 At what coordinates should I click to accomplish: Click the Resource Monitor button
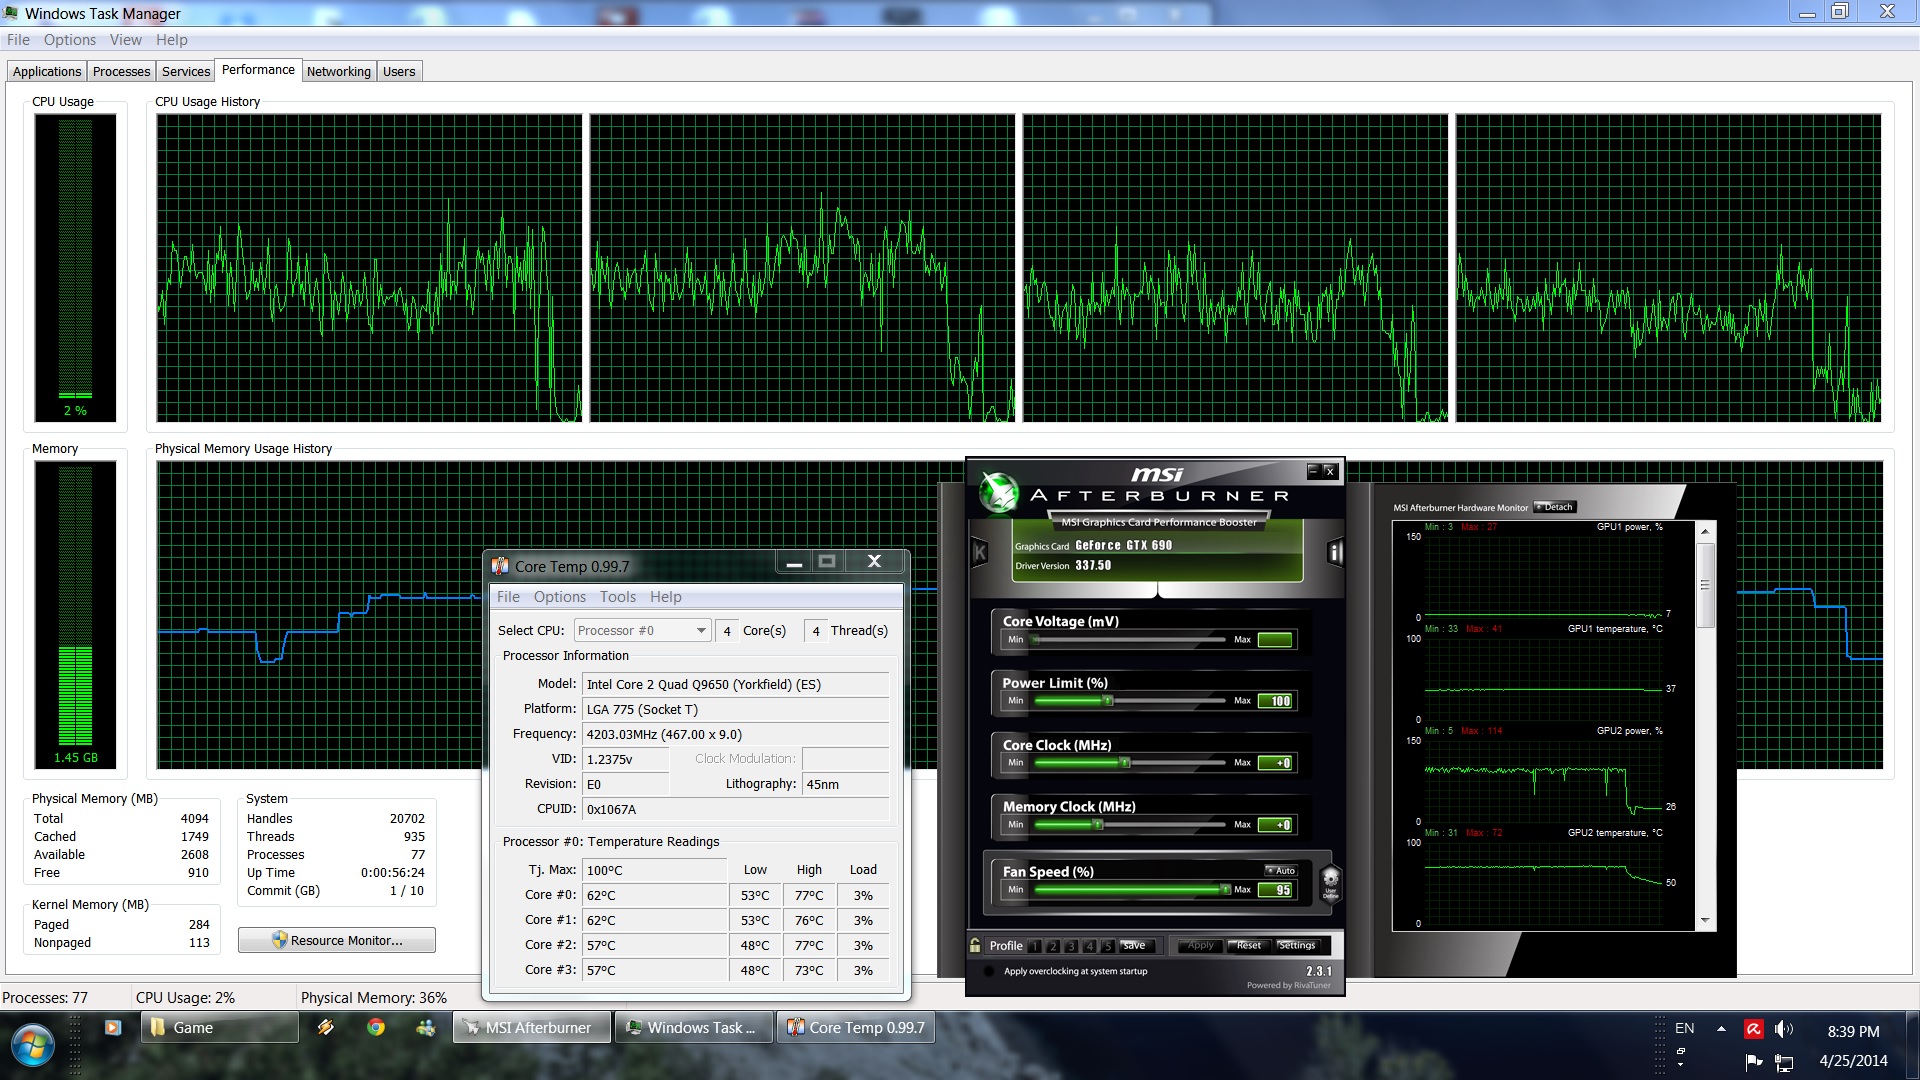click(x=336, y=940)
